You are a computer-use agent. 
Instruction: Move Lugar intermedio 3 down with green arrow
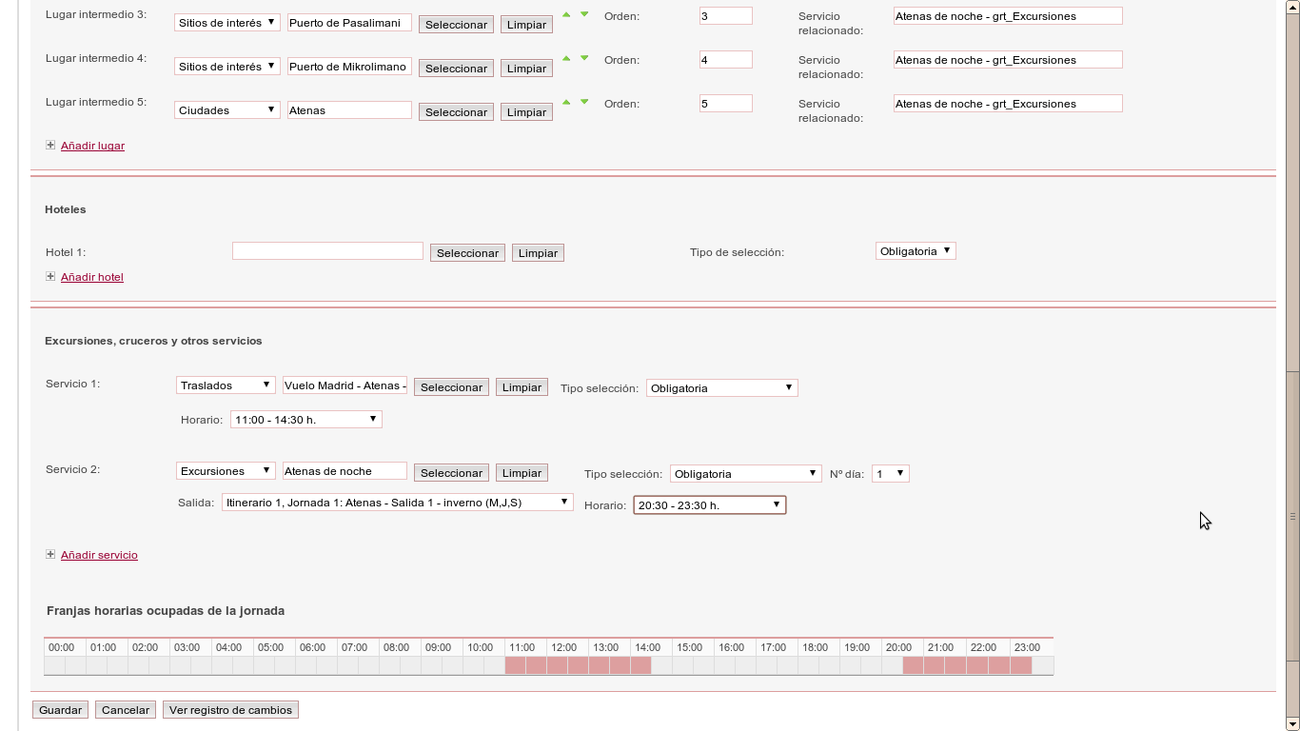tap(583, 12)
